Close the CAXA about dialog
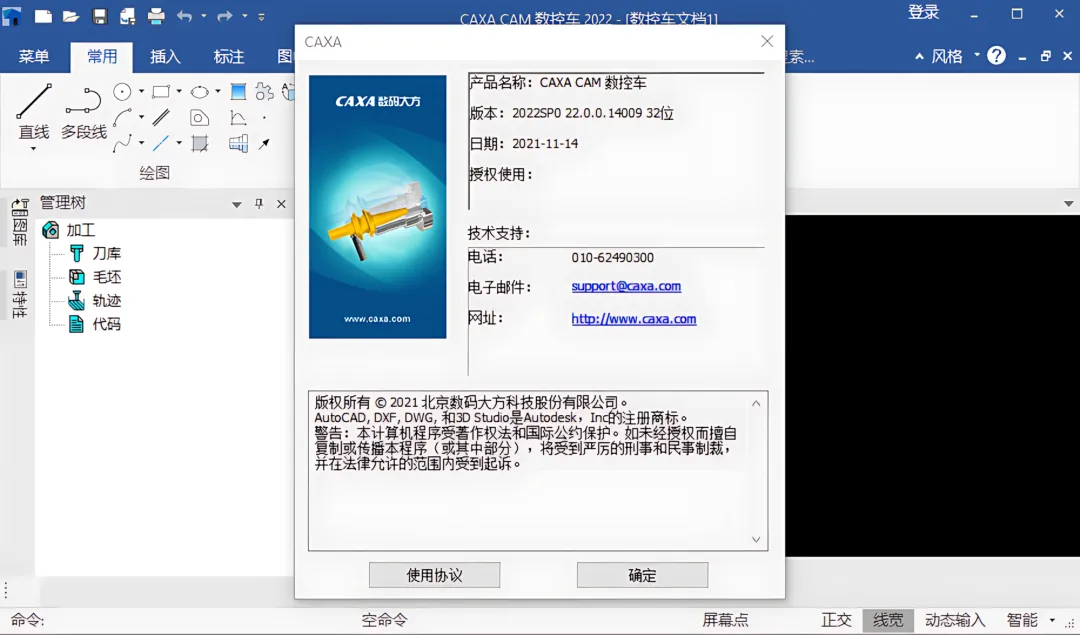 pos(767,41)
